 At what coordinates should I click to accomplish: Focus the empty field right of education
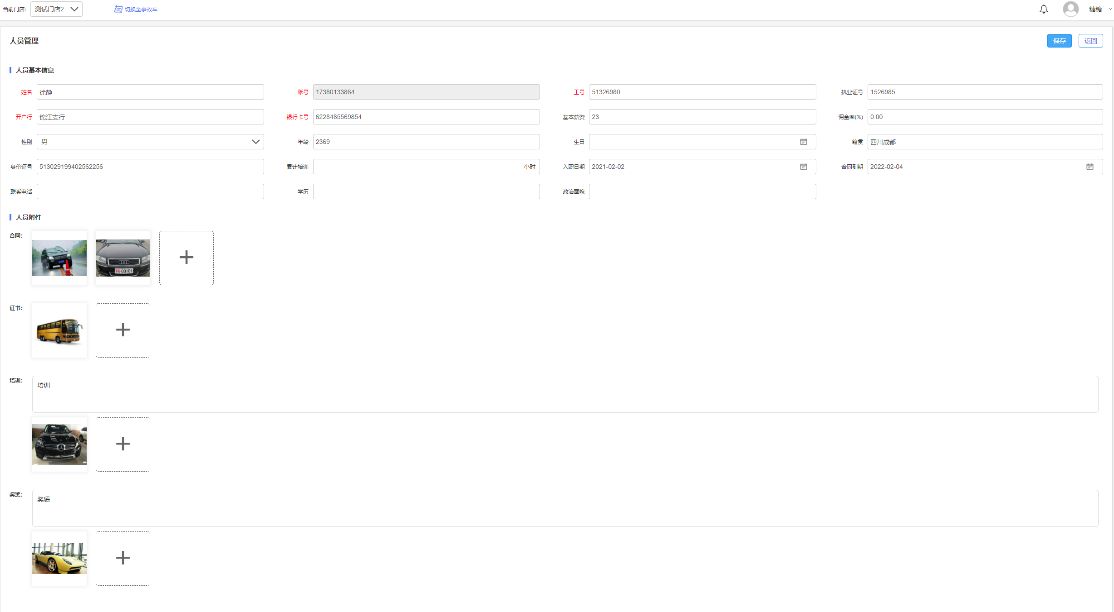(703, 191)
